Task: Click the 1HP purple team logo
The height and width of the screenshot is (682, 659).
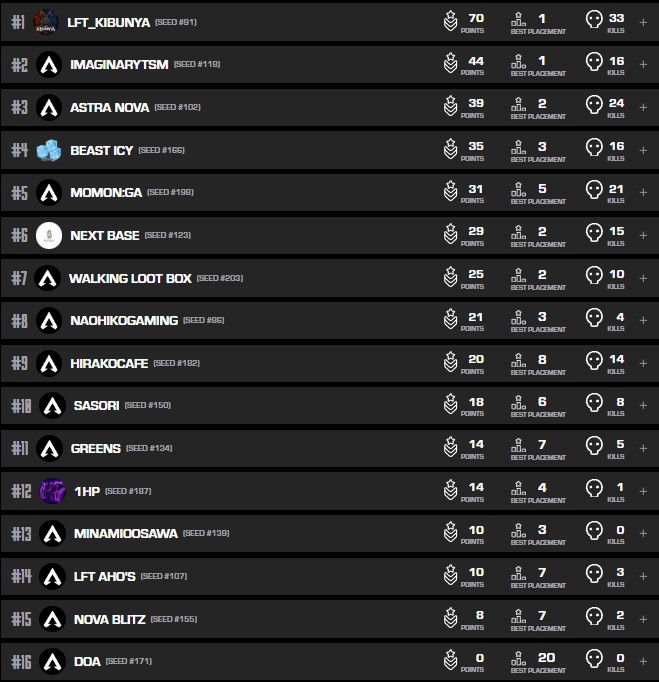Action: [52, 491]
